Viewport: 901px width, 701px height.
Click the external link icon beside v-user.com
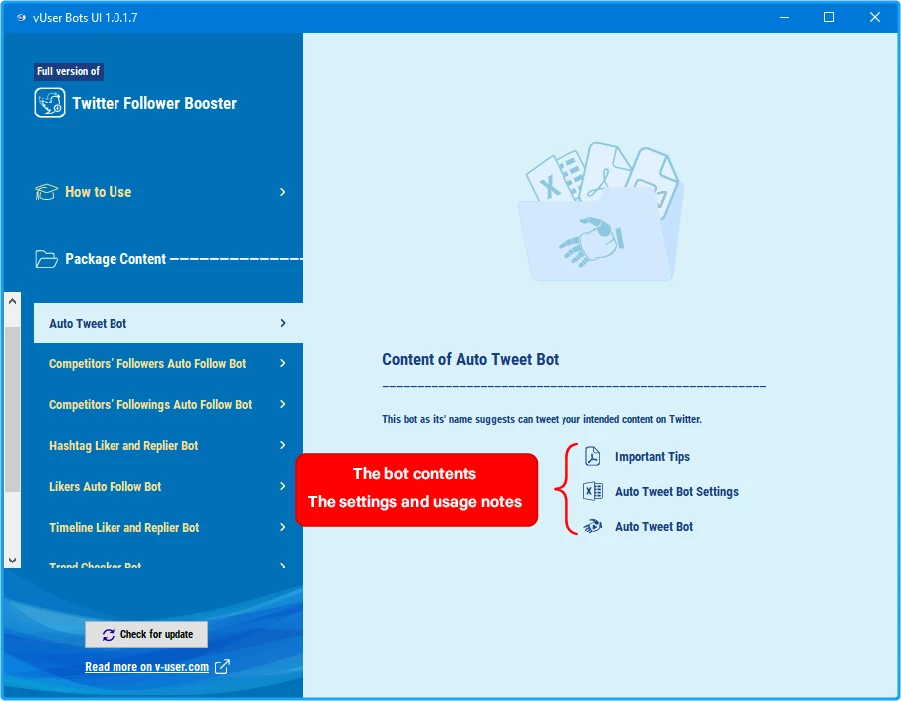[222, 667]
